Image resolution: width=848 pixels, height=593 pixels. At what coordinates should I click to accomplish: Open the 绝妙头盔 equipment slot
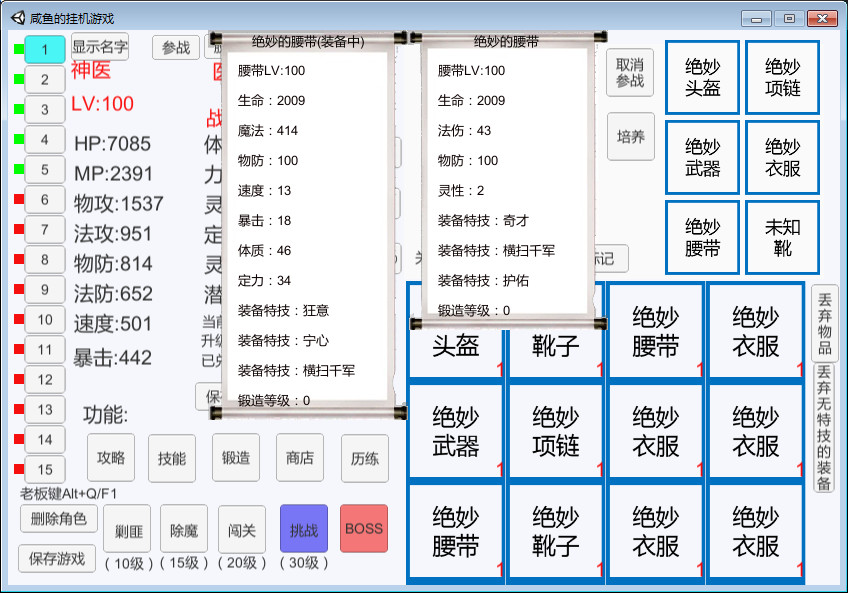(702, 77)
